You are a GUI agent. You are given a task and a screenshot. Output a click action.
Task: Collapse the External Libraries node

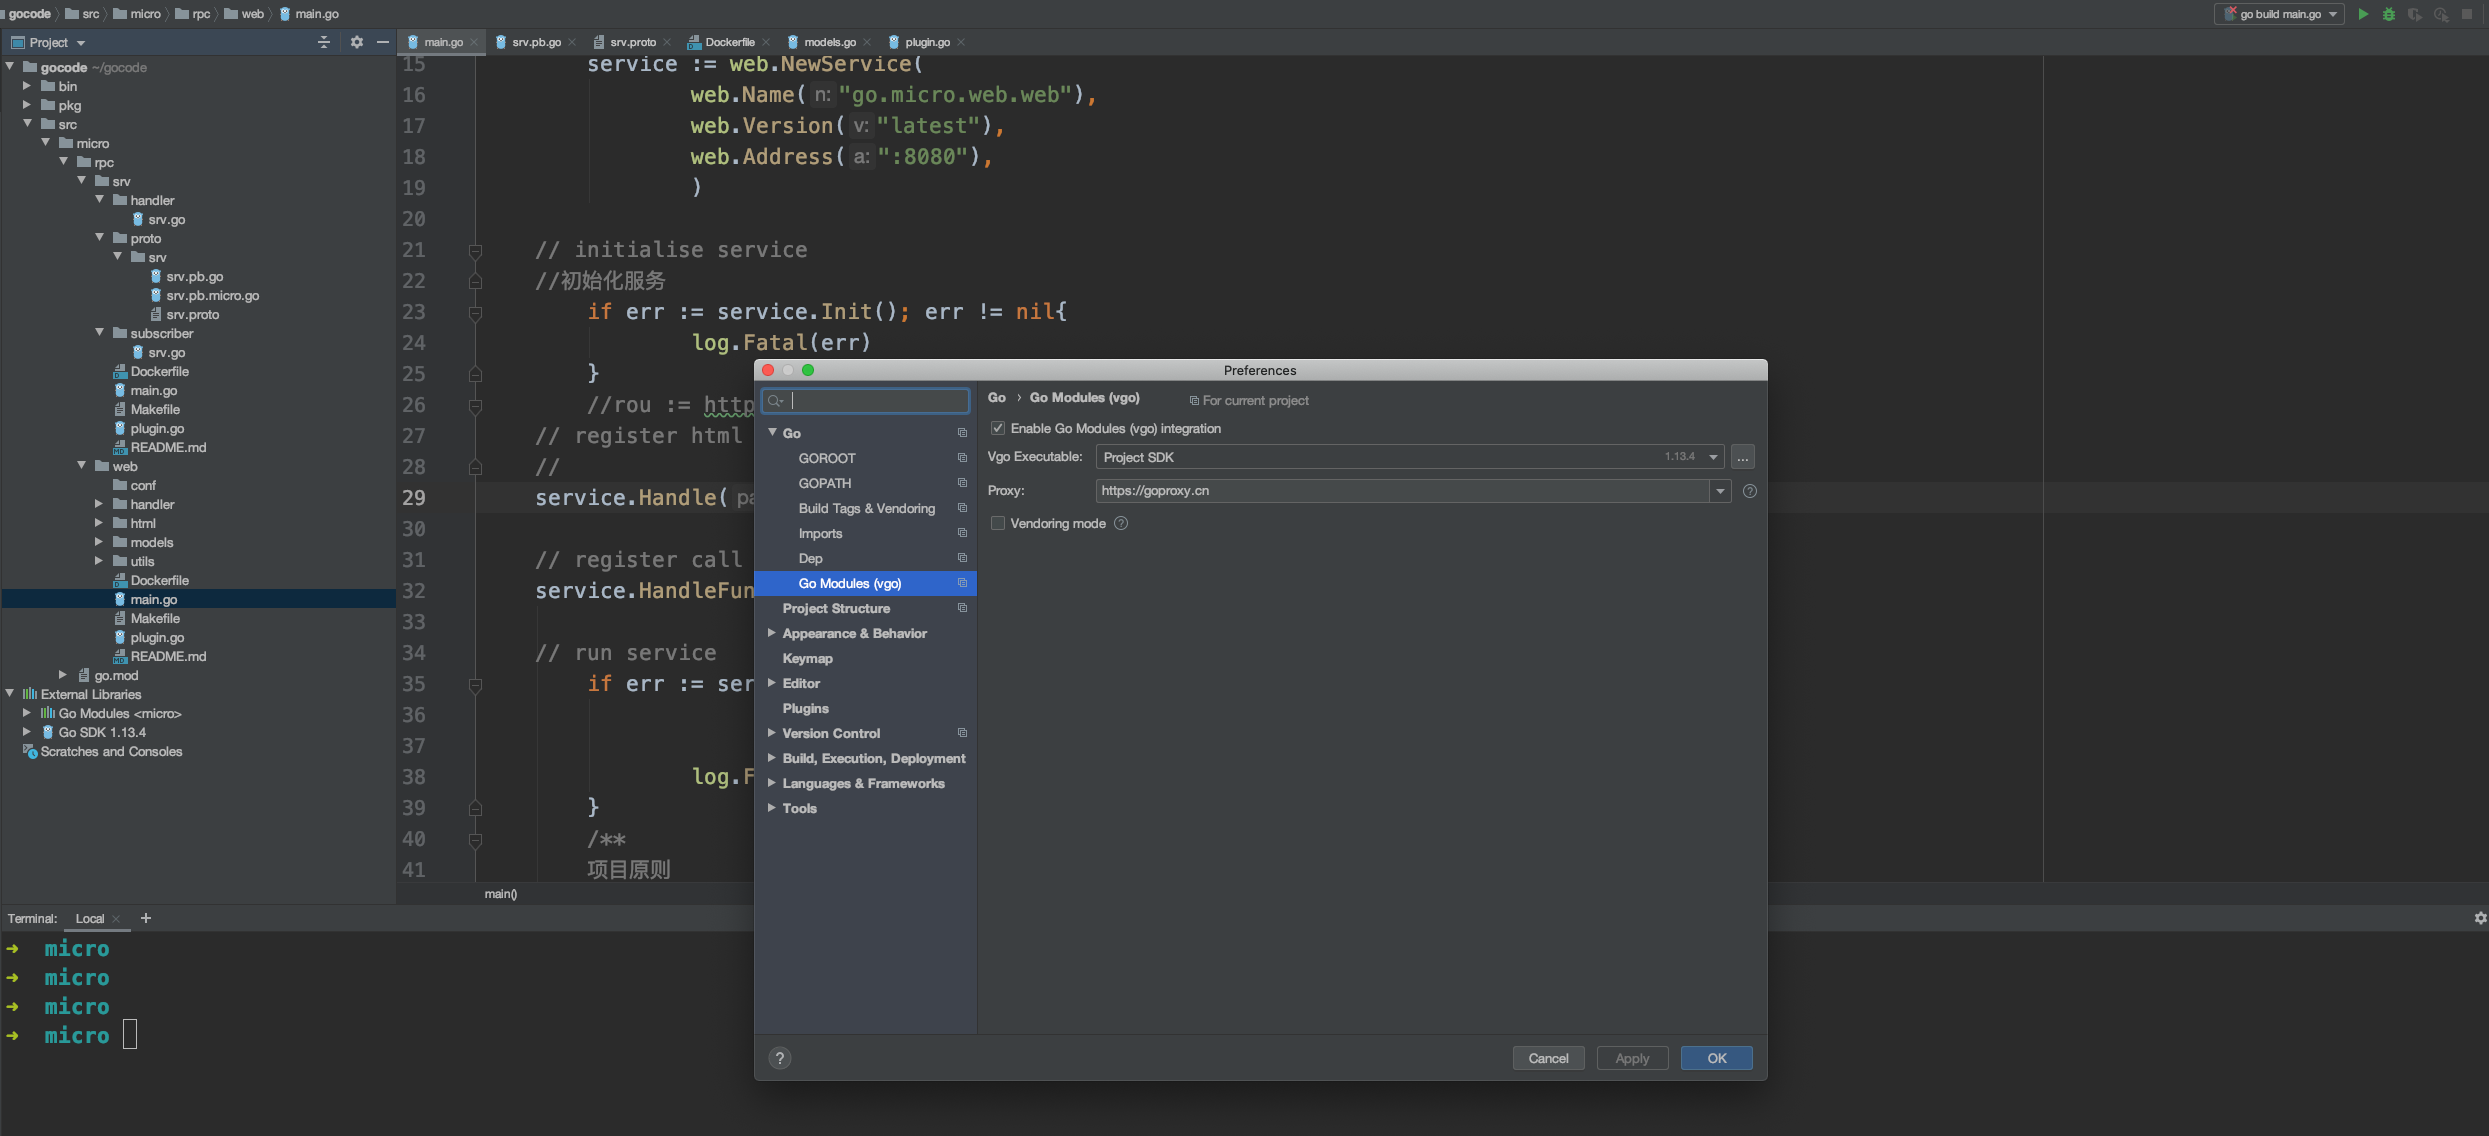pos(10,694)
